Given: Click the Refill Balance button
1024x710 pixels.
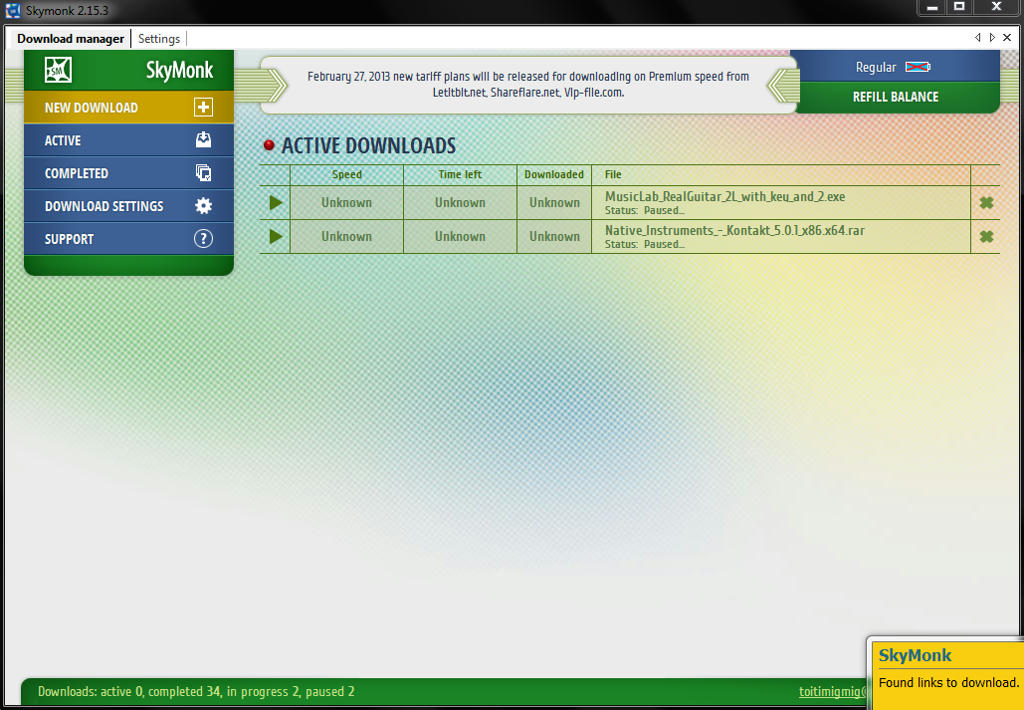Looking at the screenshot, I should (895, 97).
